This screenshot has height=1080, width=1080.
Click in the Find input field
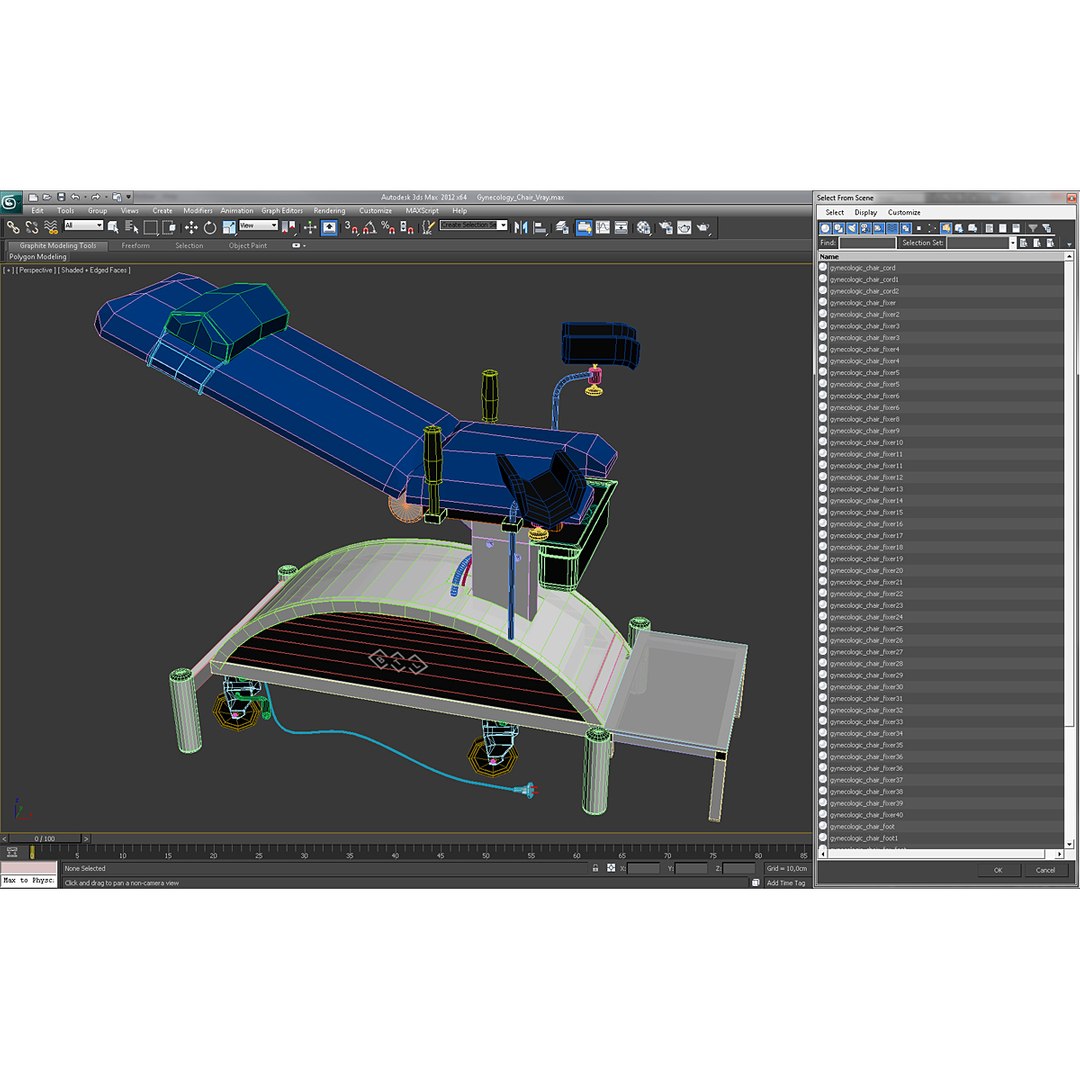coord(867,242)
